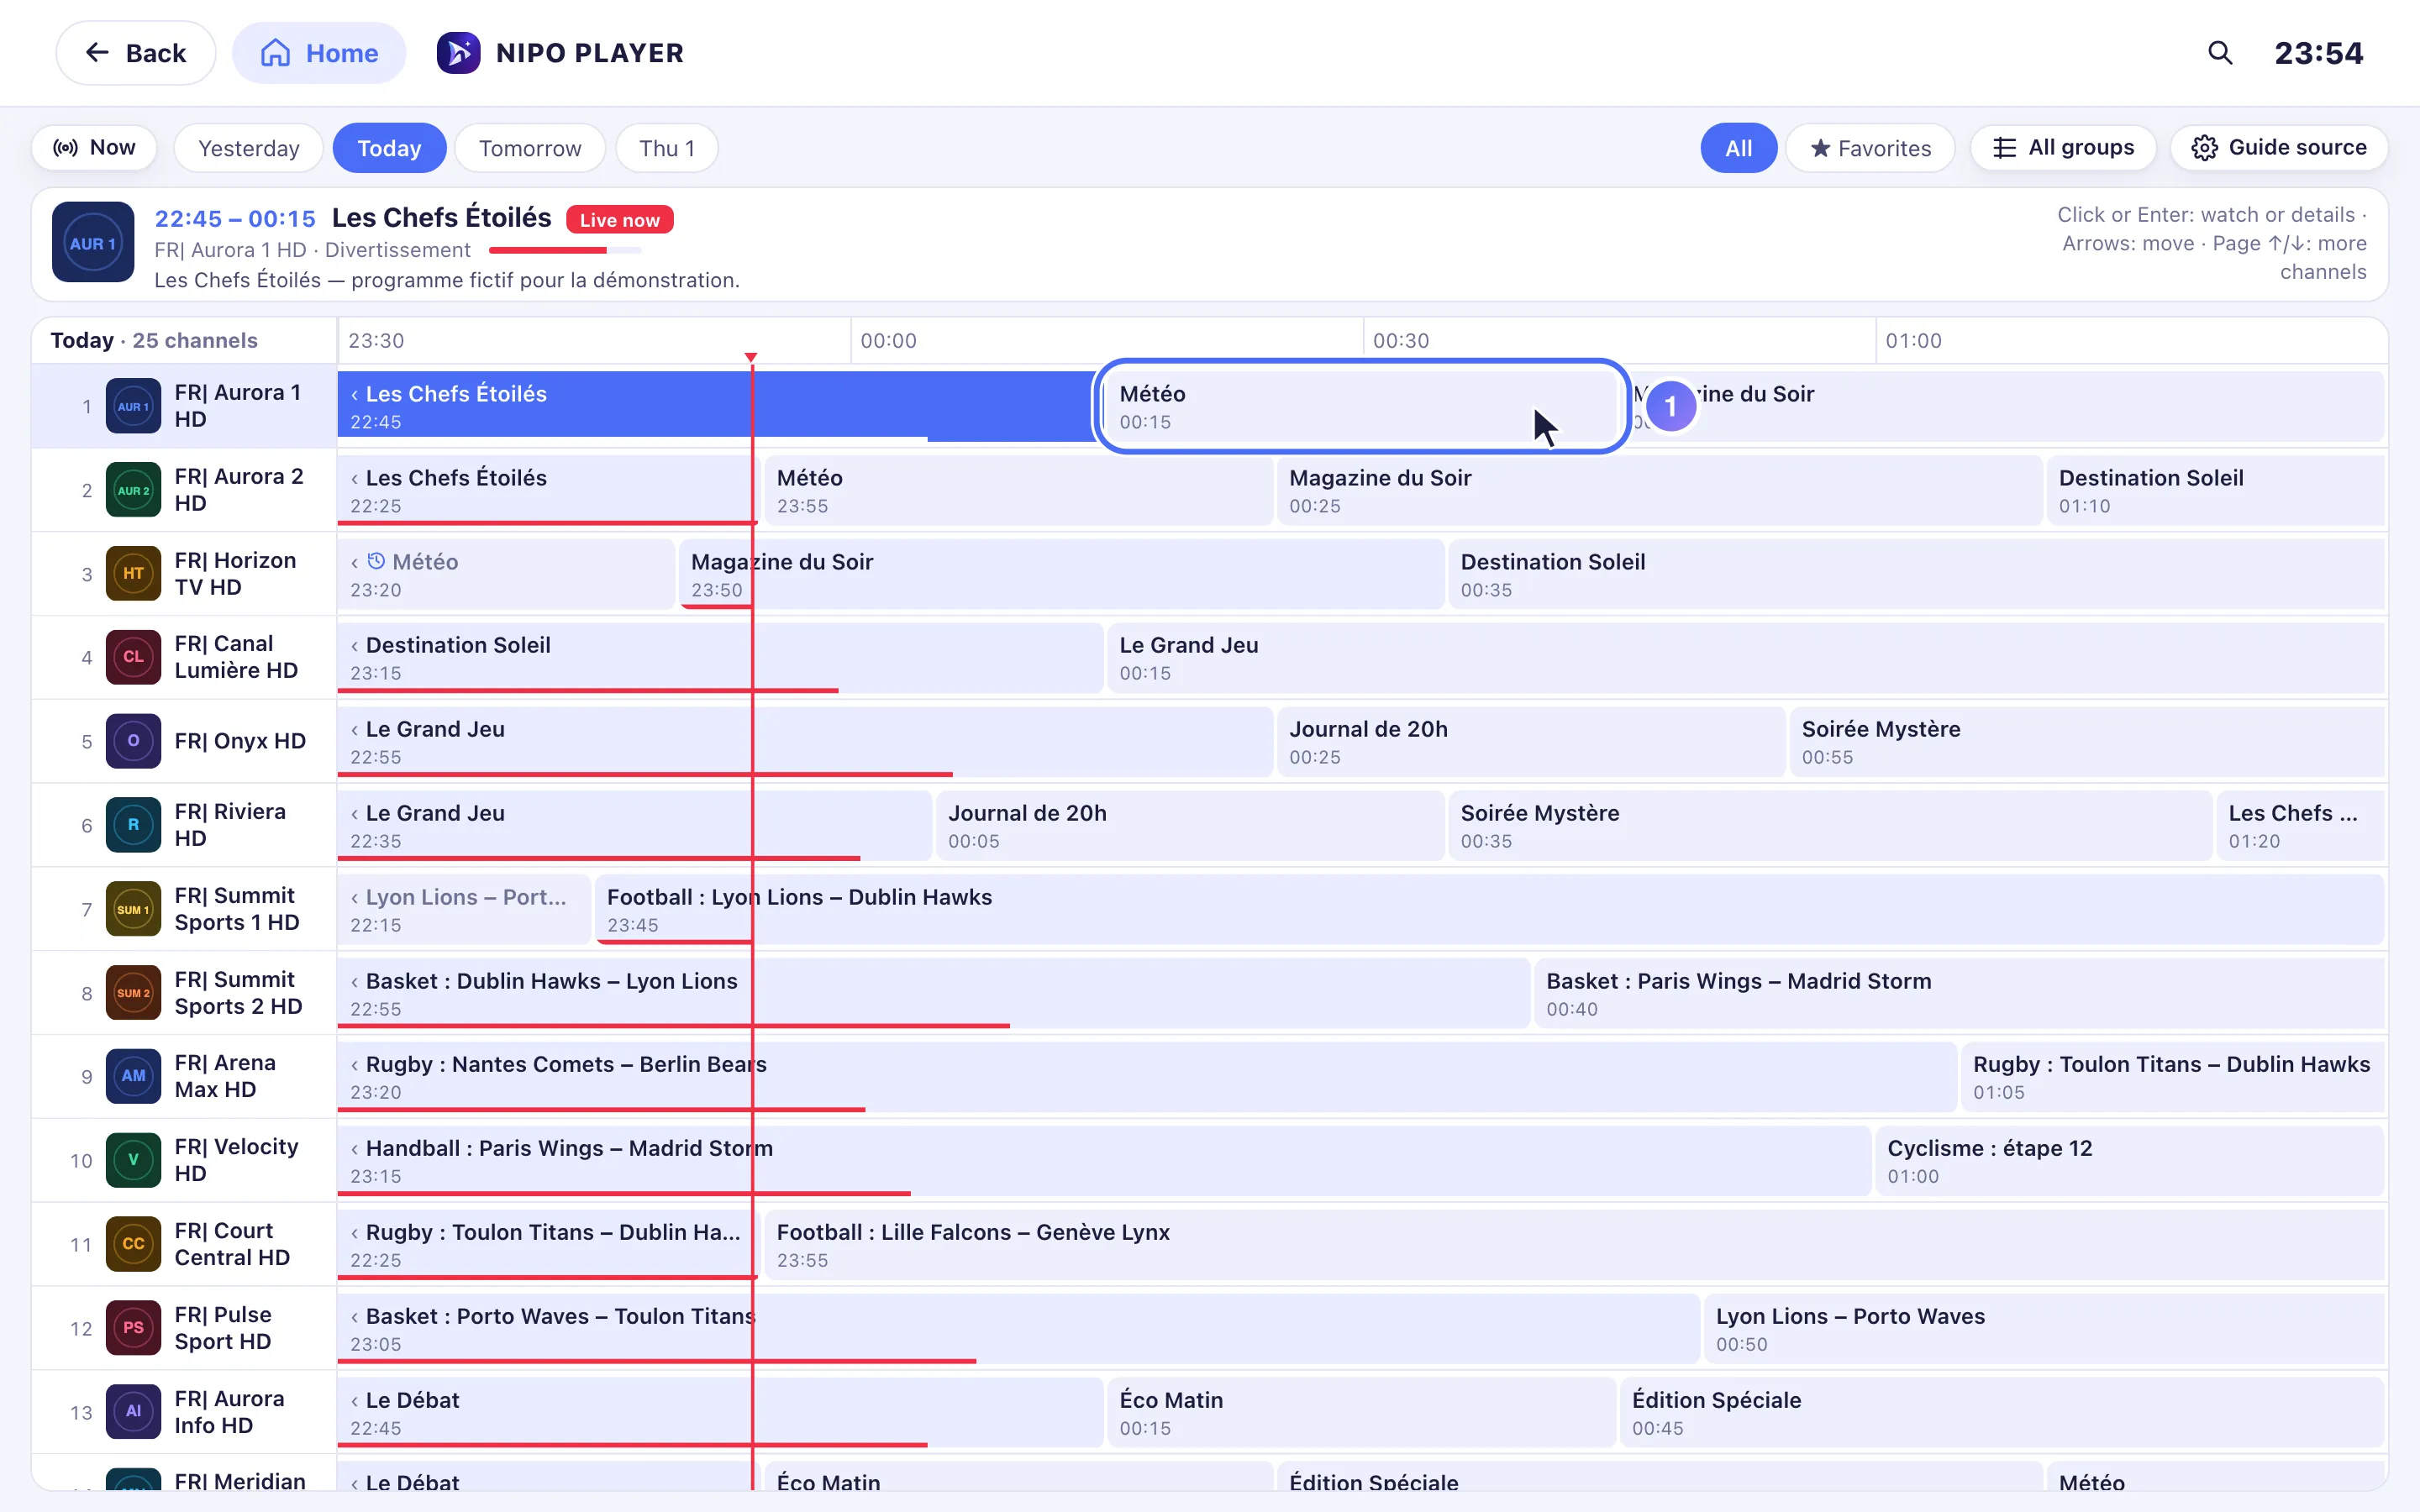Select the All channels filter

1738,148
